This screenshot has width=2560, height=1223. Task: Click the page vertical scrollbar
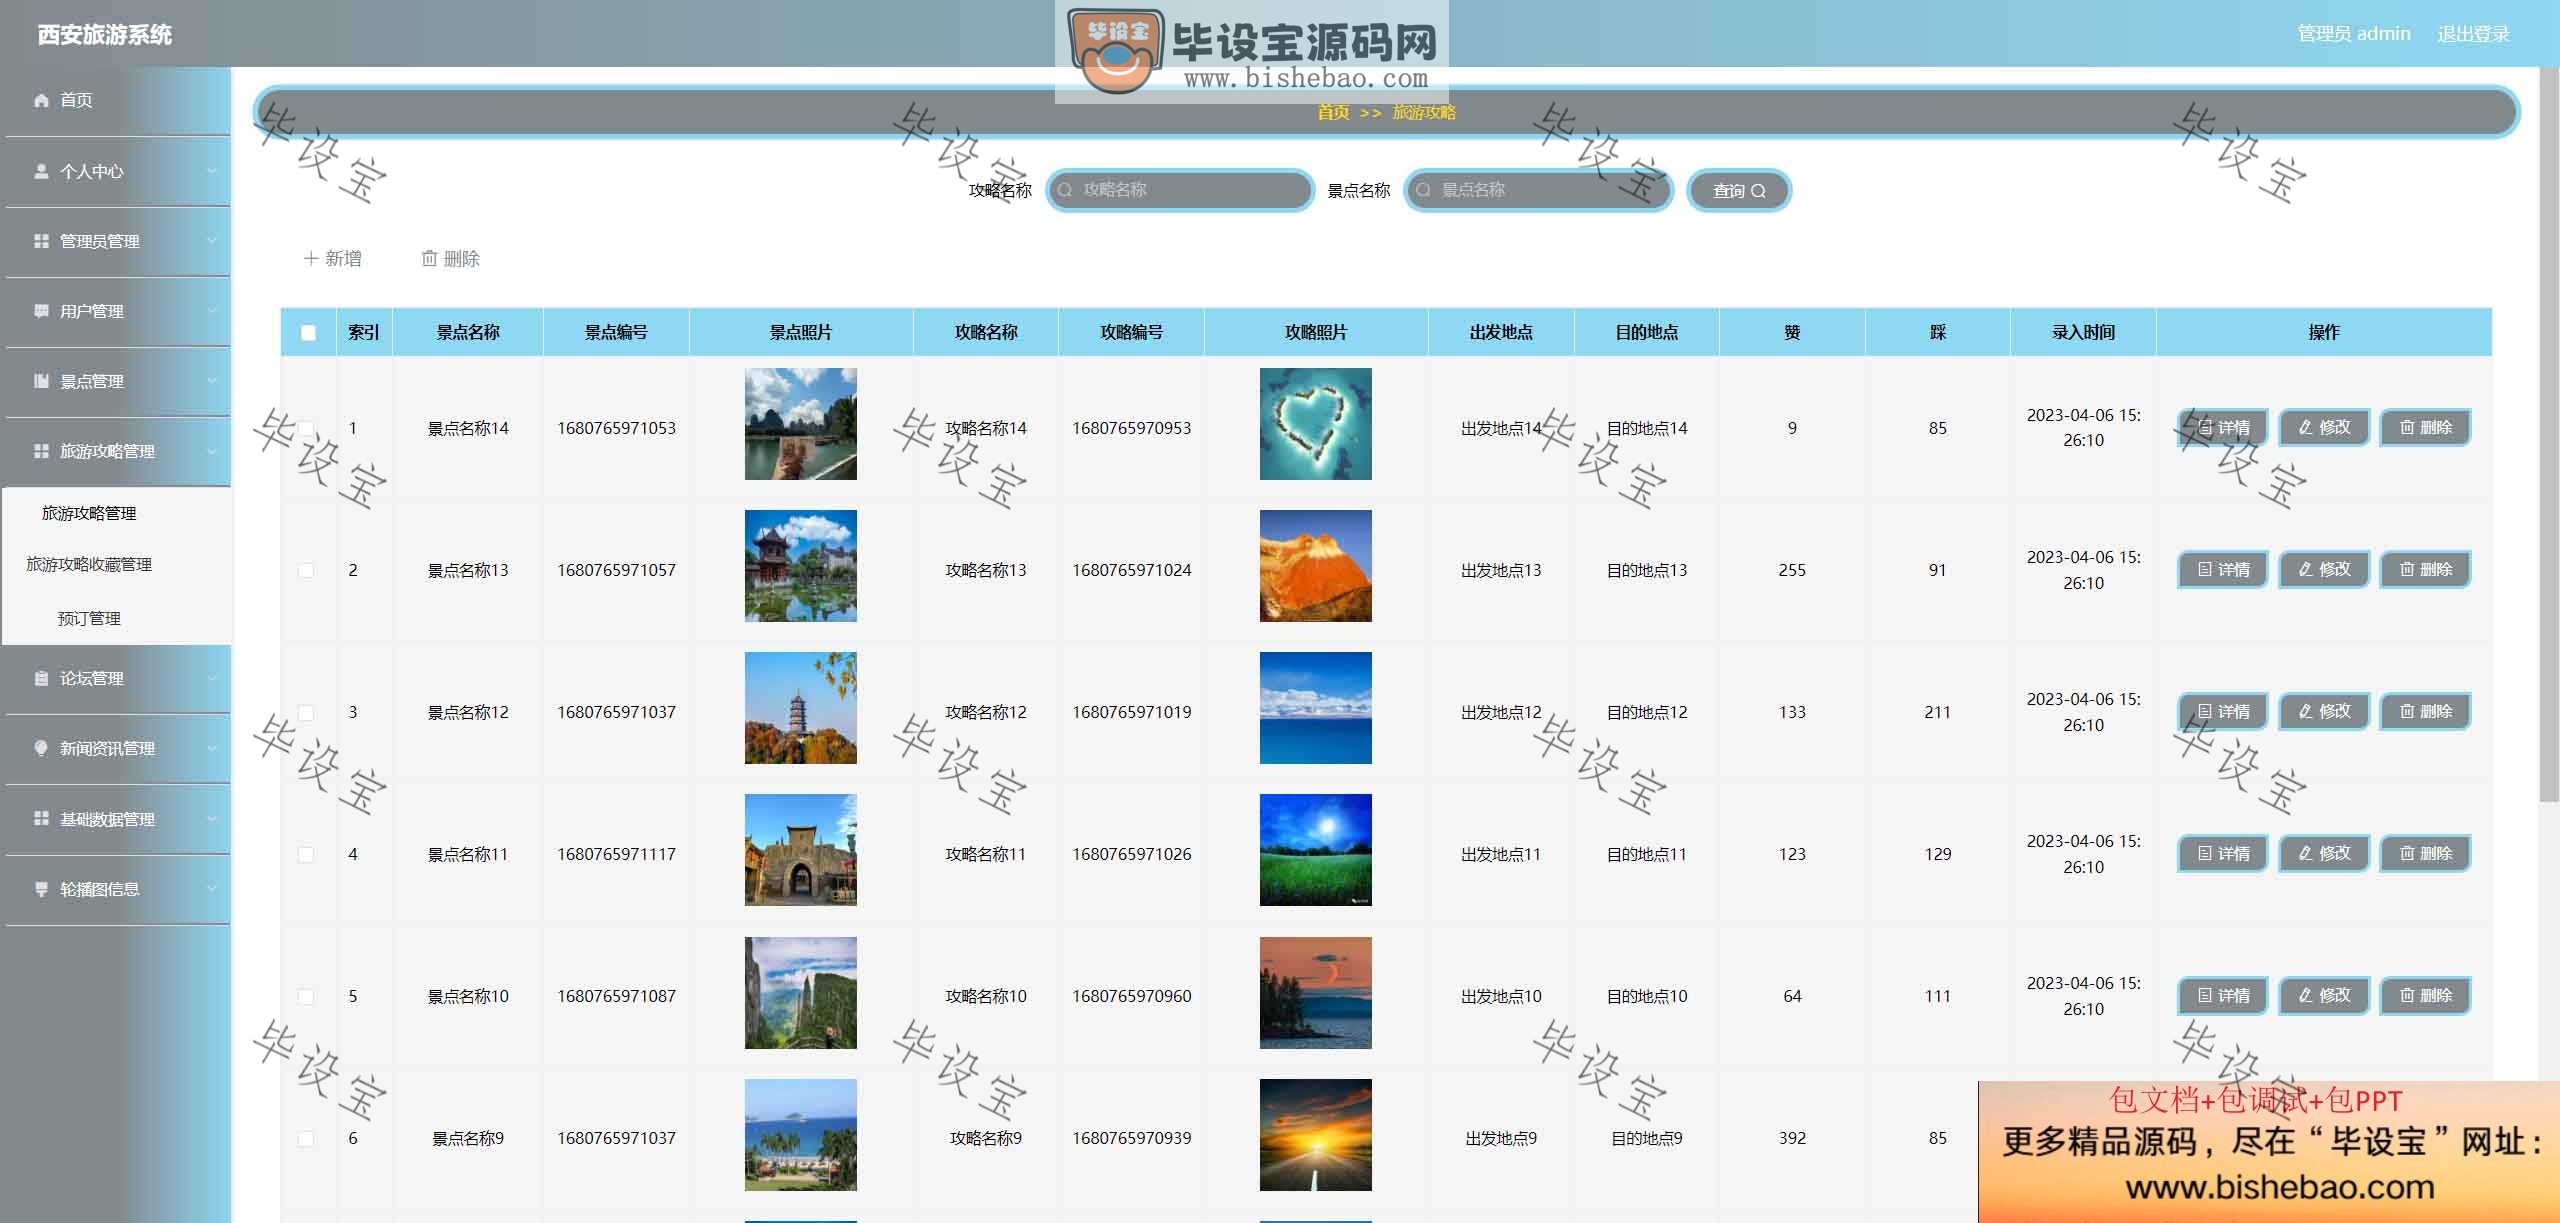pos(2548,435)
